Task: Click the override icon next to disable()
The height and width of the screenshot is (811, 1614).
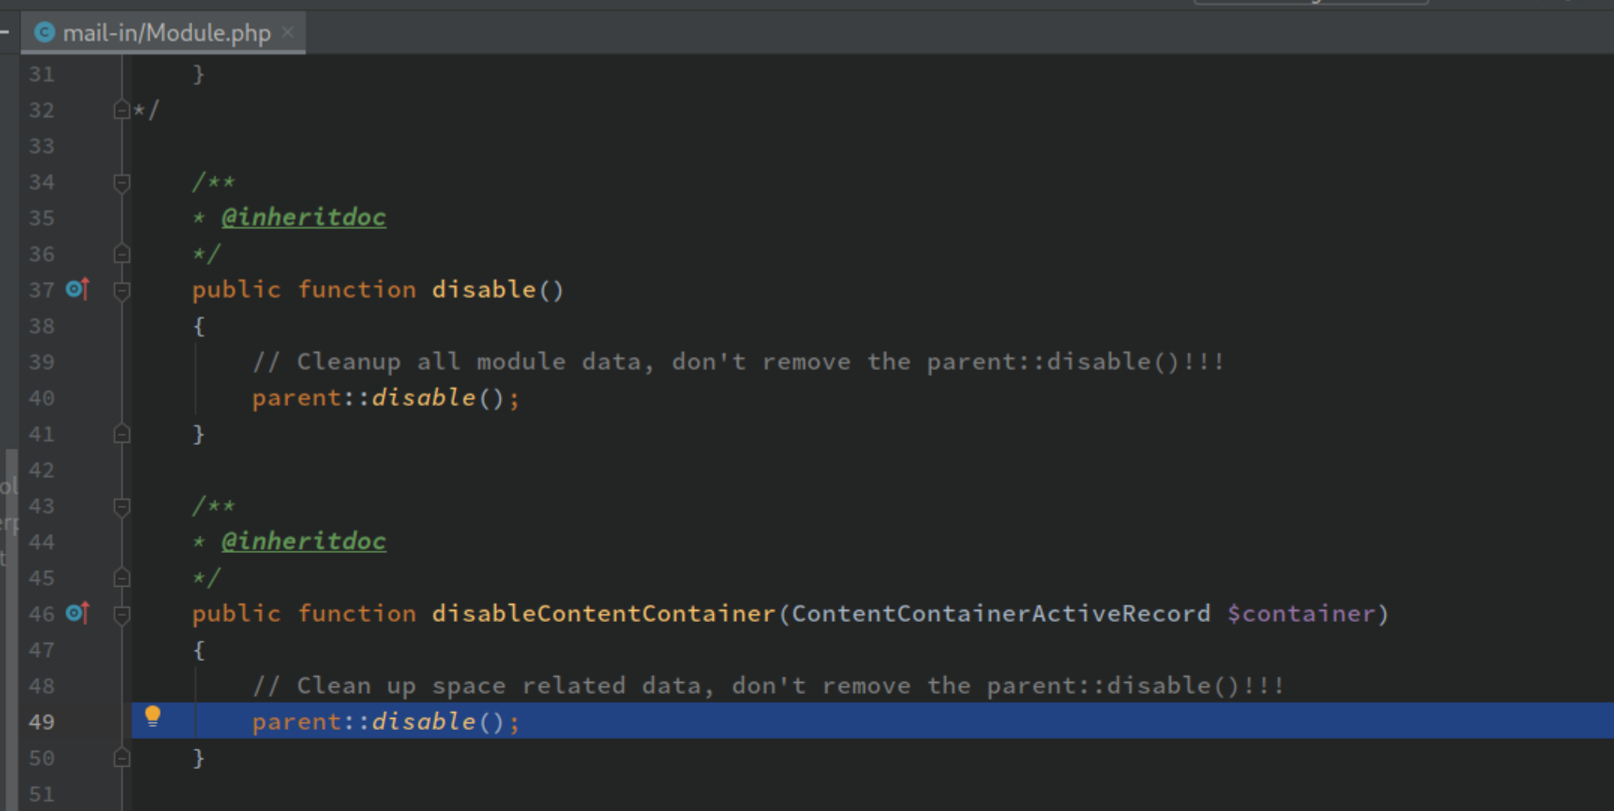Action: 77,290
